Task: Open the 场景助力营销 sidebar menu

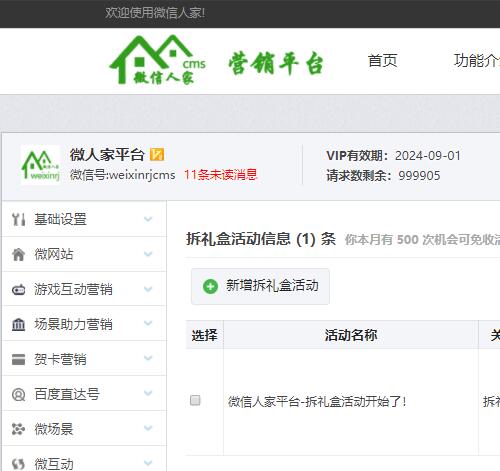Action: (x=84, y=324)
